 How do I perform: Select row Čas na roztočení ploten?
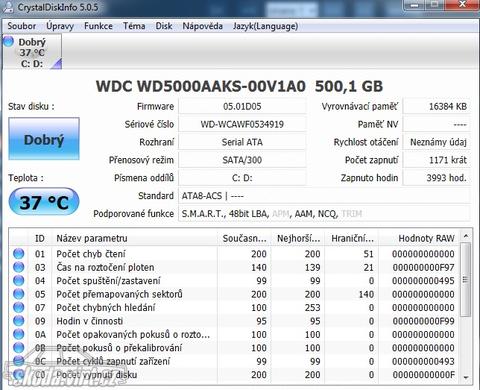[x=235, y=267]
